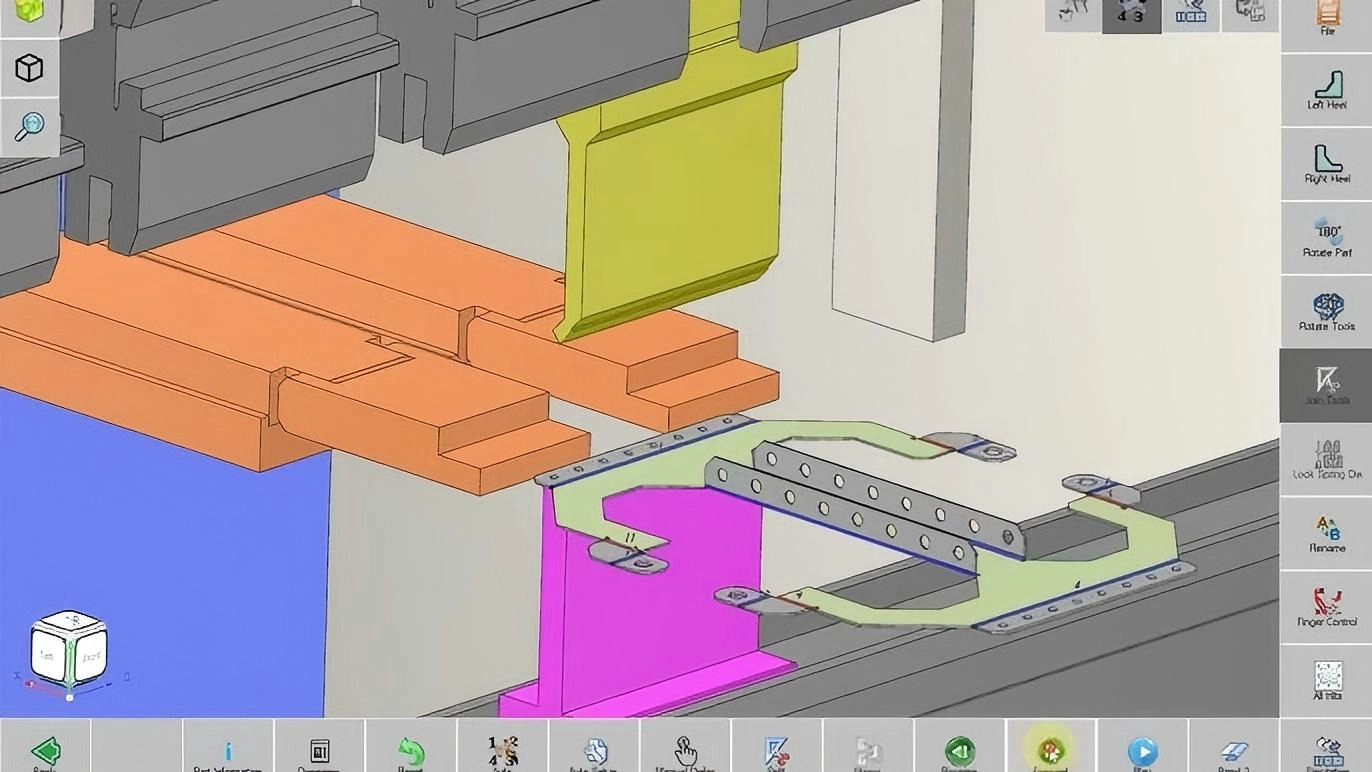Screen dimensions: 1372x772
Task: Click the Left Heel tool button
Action: (1326, 89)
